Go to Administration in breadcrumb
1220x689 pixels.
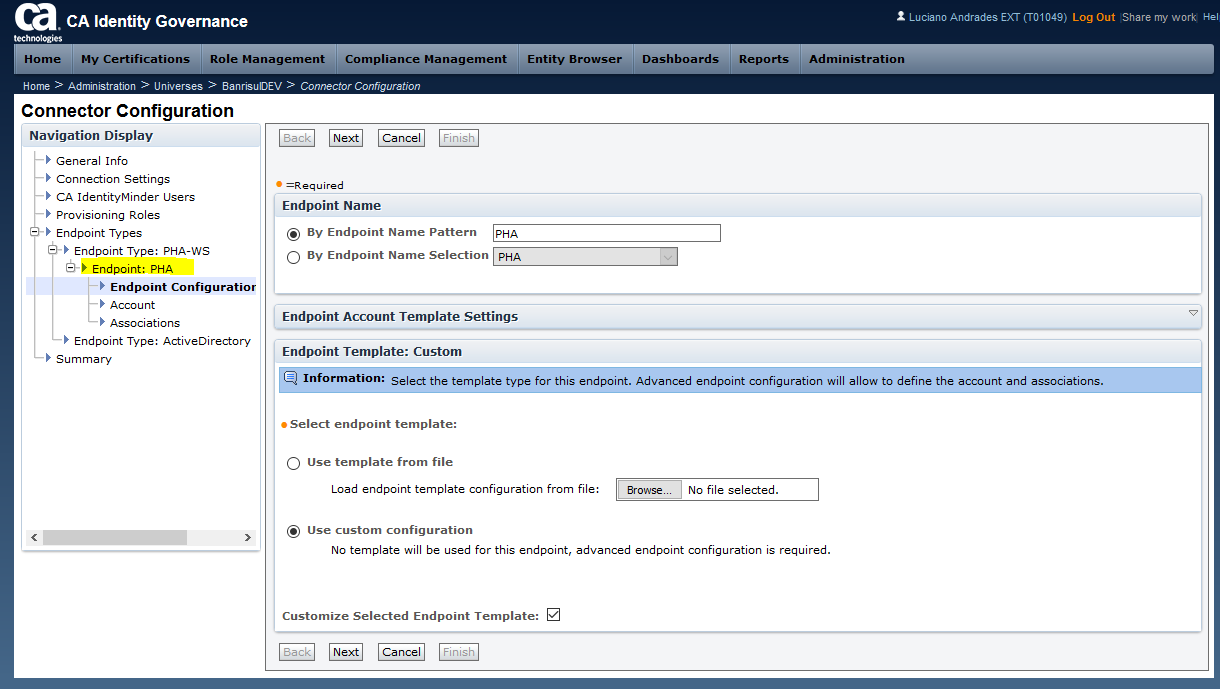click(x=102, y=86)
